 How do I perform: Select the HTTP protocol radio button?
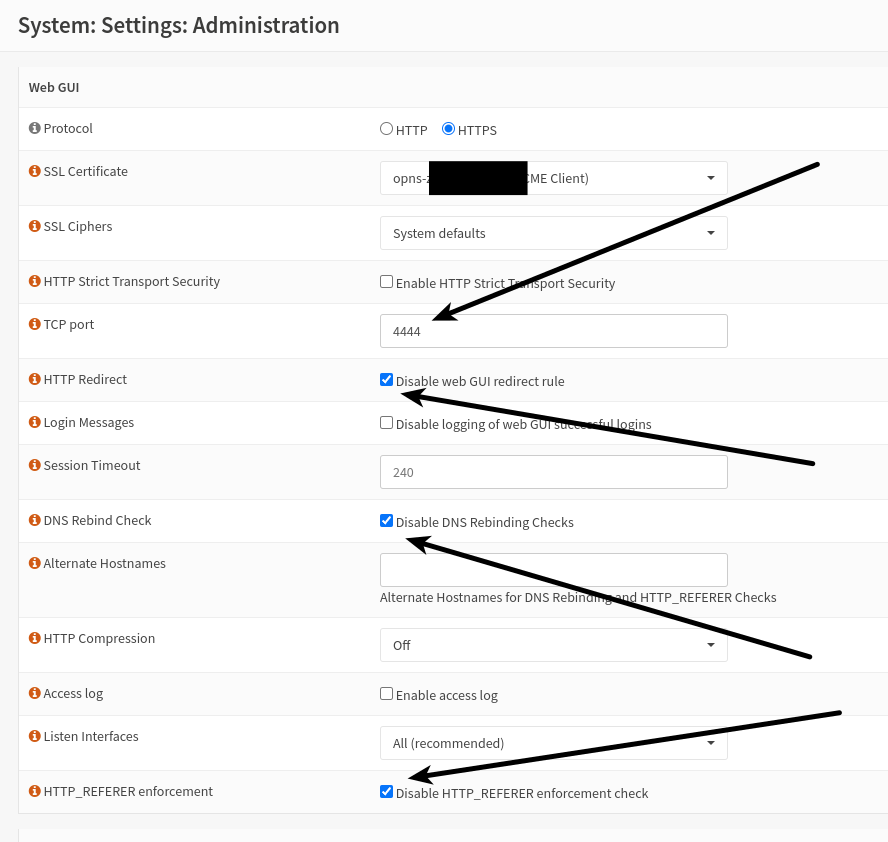click(386, 129)
